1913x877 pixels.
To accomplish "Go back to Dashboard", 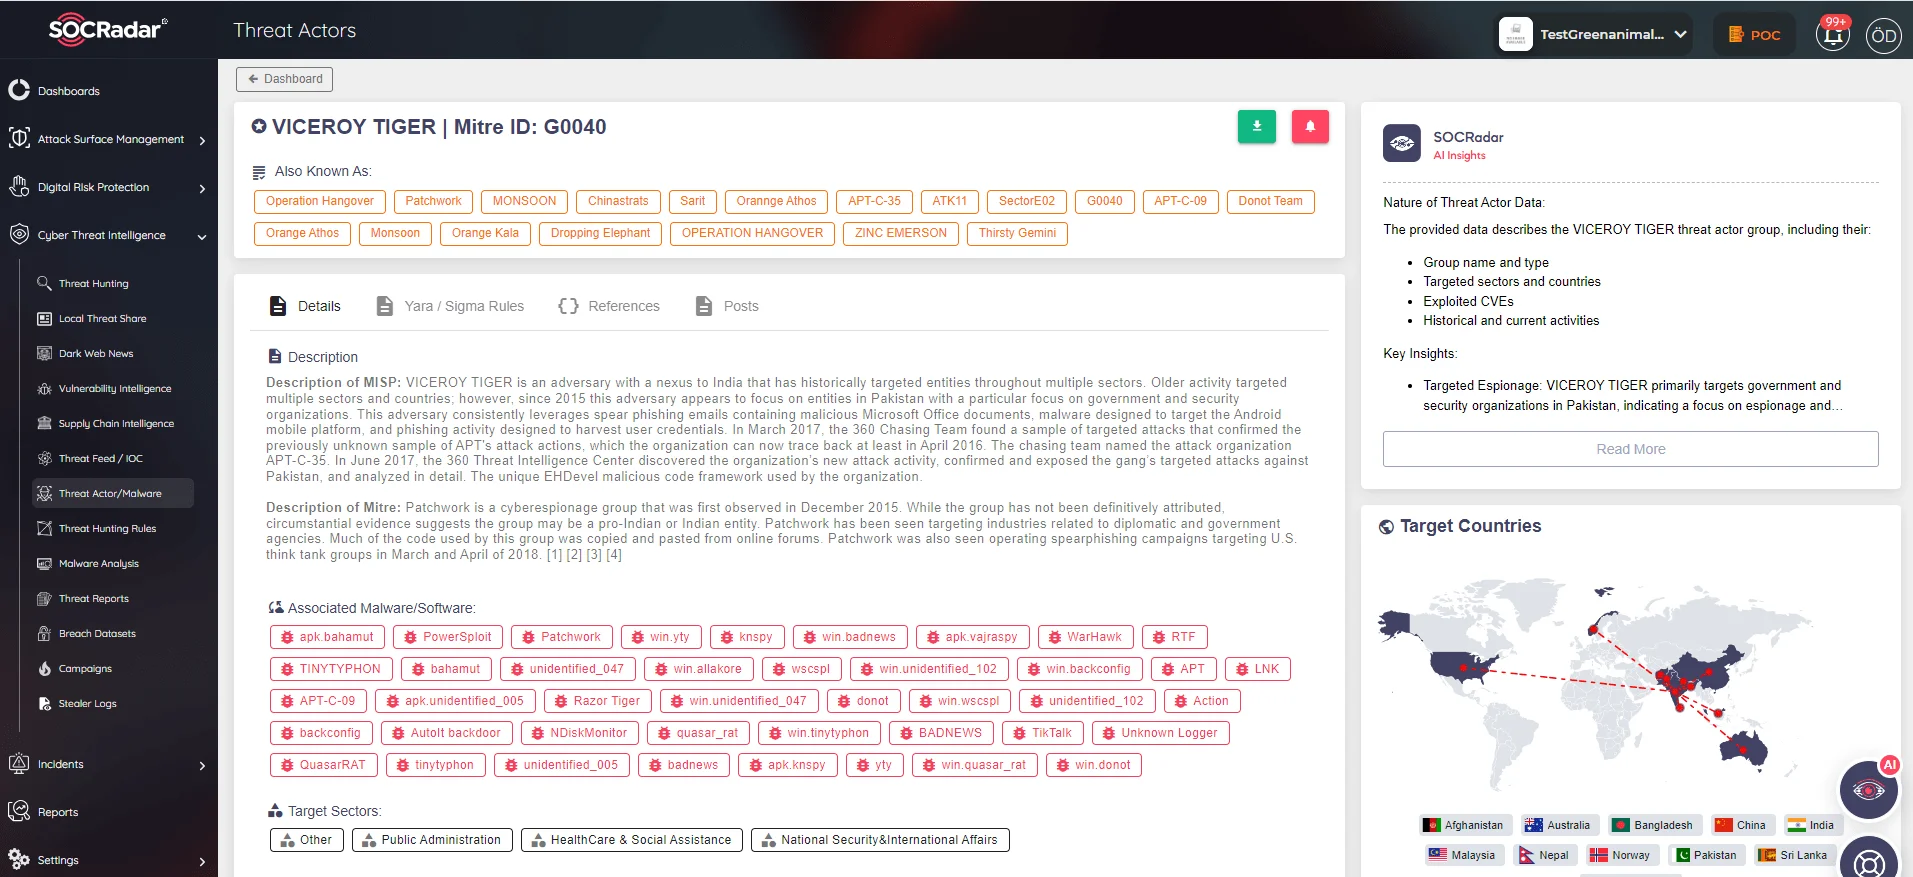I will click(x=285, y=79).
